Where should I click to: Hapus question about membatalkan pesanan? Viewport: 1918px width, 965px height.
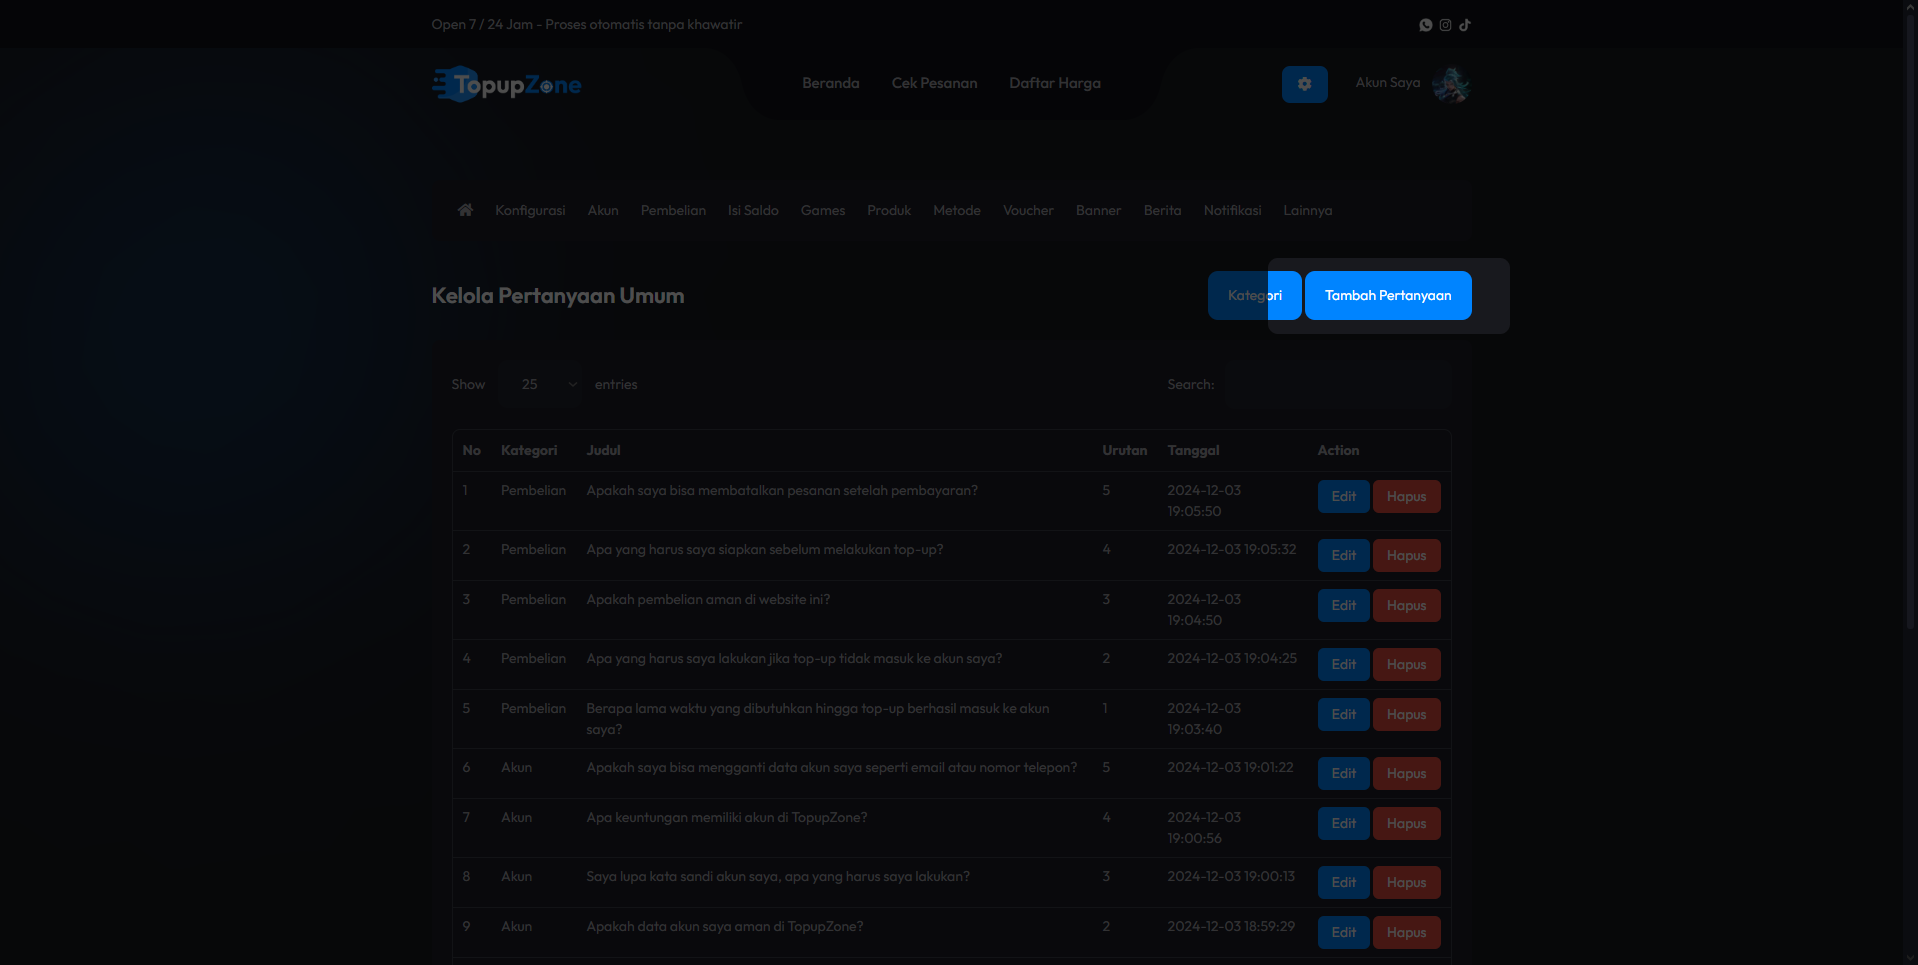tap(1406, 497)
